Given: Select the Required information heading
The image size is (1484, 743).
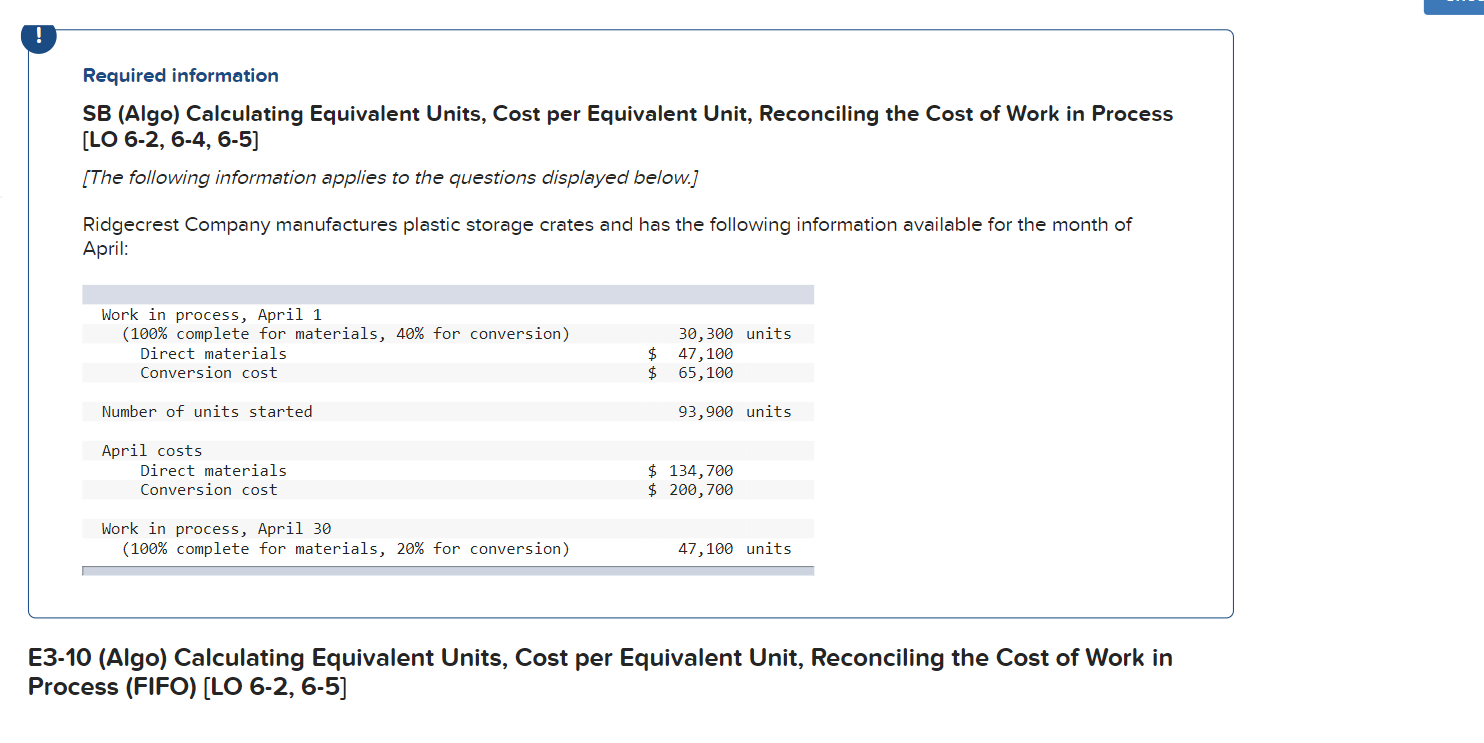Looking at the screenshot, I should click(180, 75).
